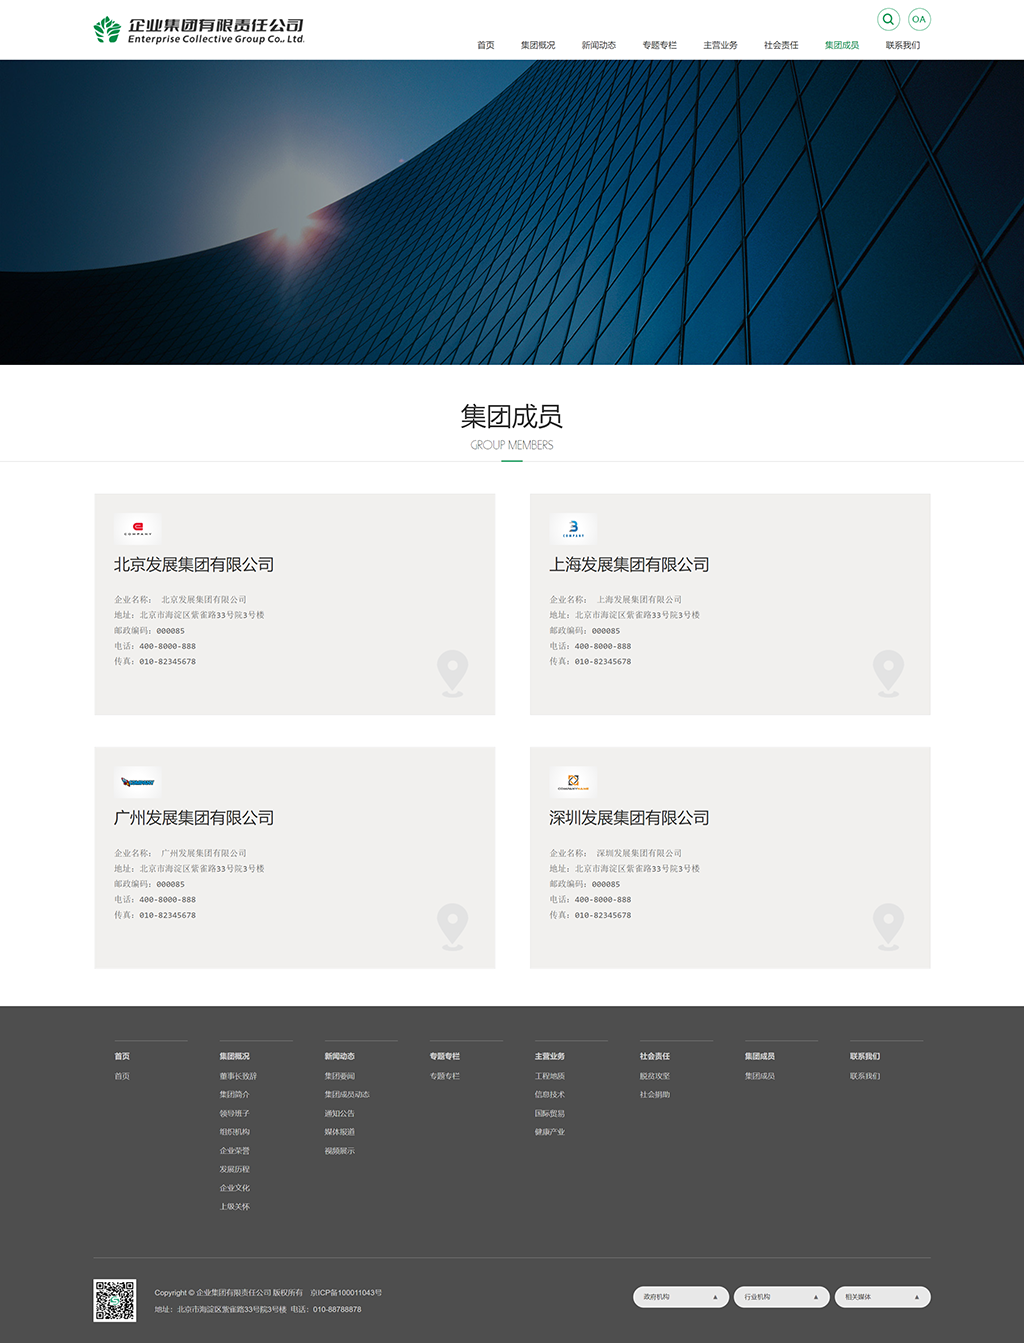Go to 联系我们 in top navigation
Screen dimensions: 1024x1343
(x=903, y=45)
